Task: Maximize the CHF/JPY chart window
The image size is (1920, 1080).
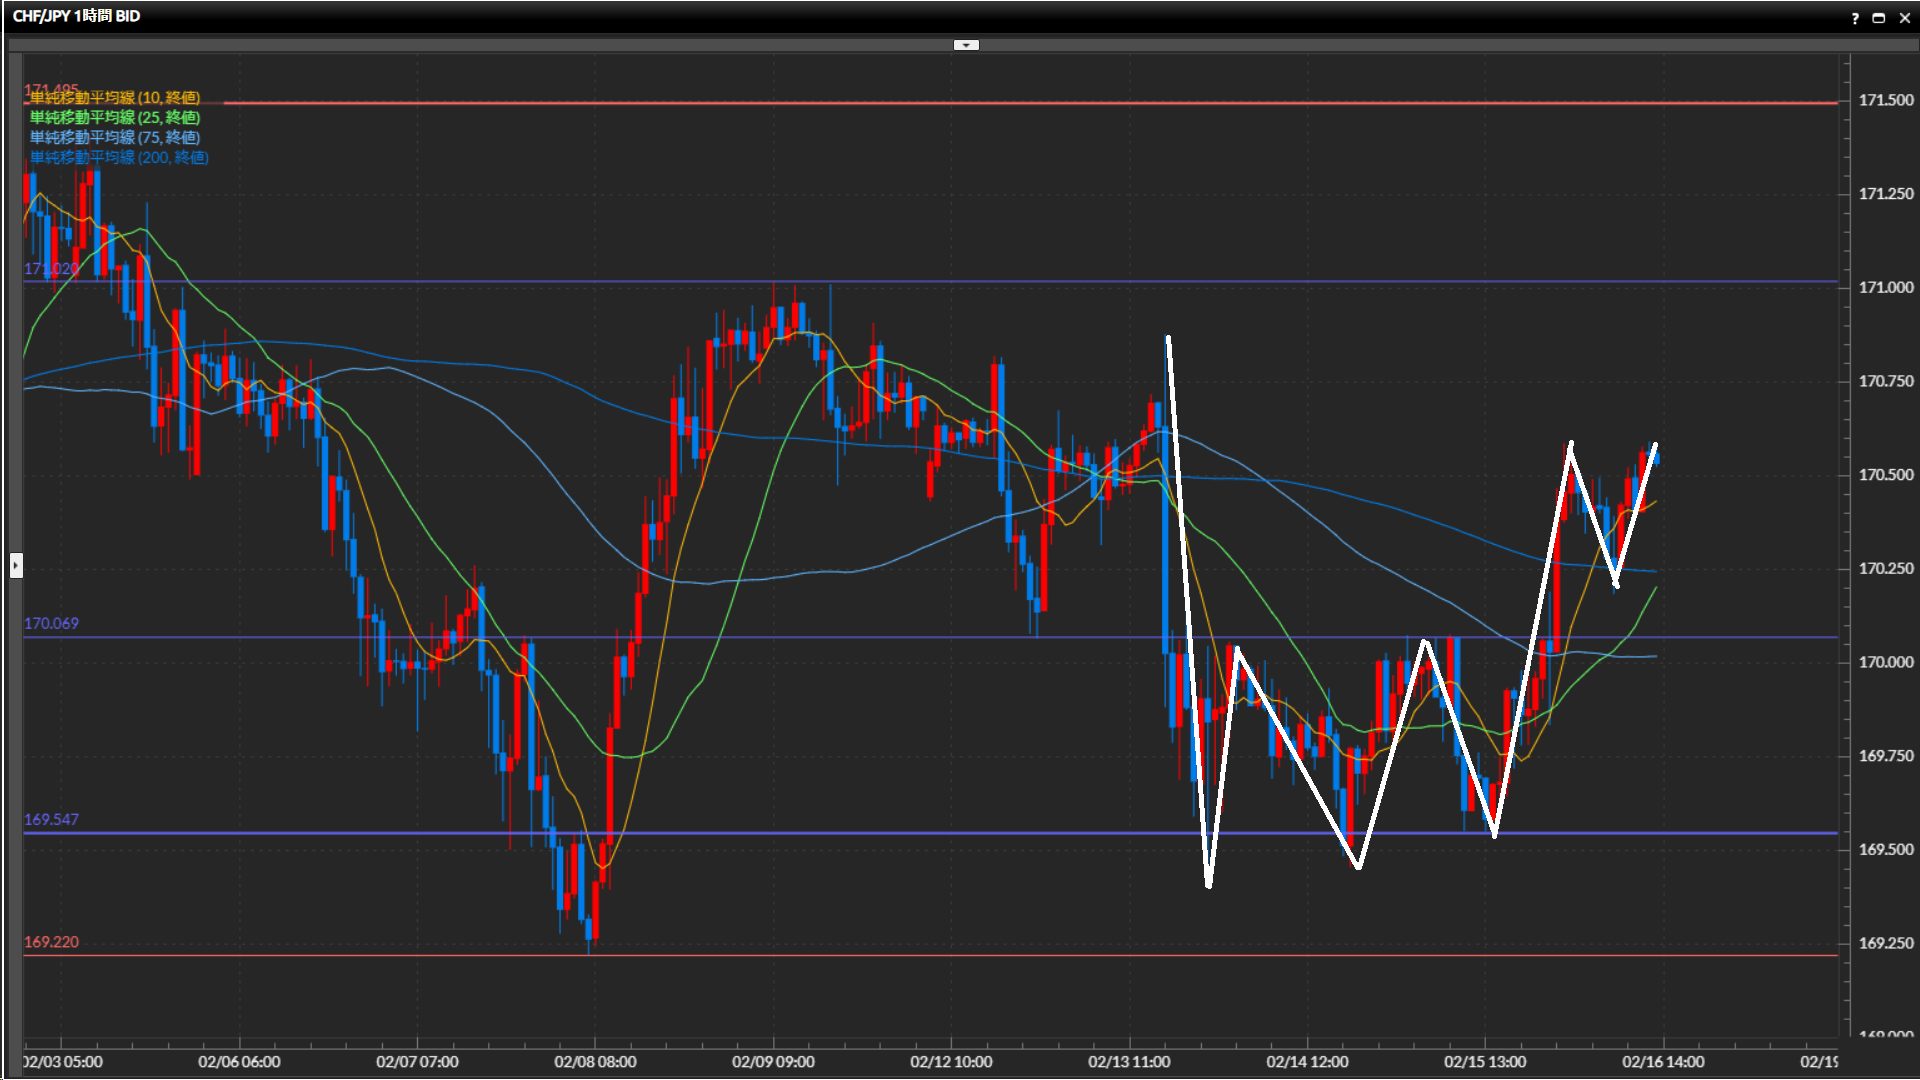Action: click(1879, 18)
